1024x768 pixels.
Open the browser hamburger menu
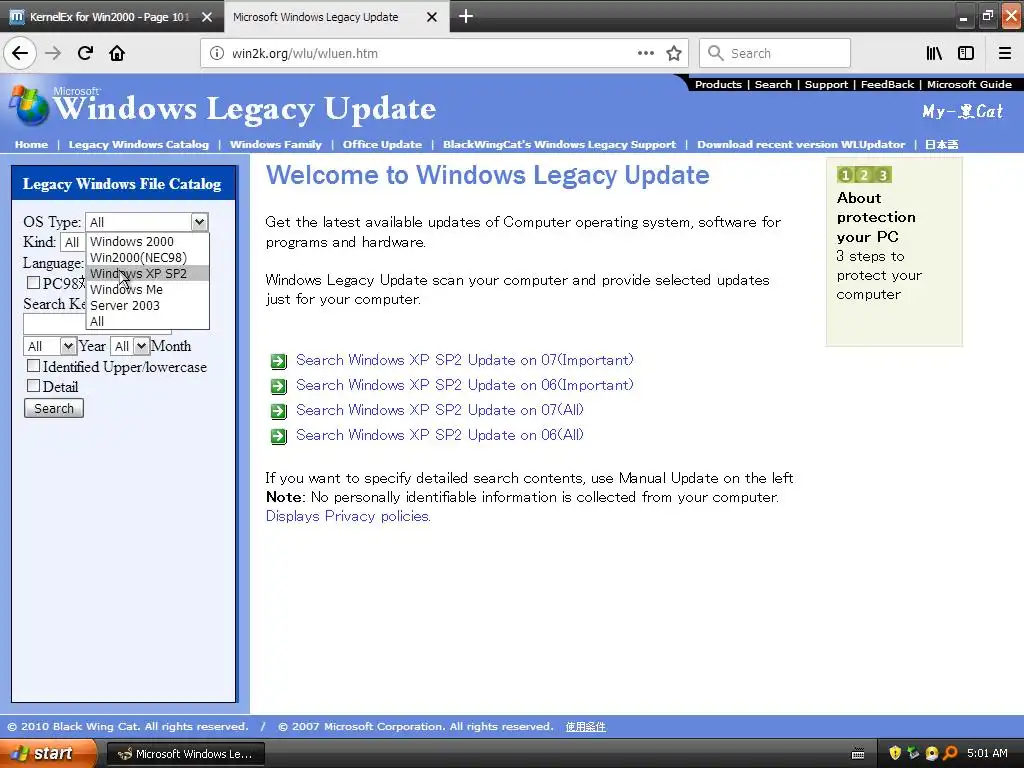[x=1005, y=53]
